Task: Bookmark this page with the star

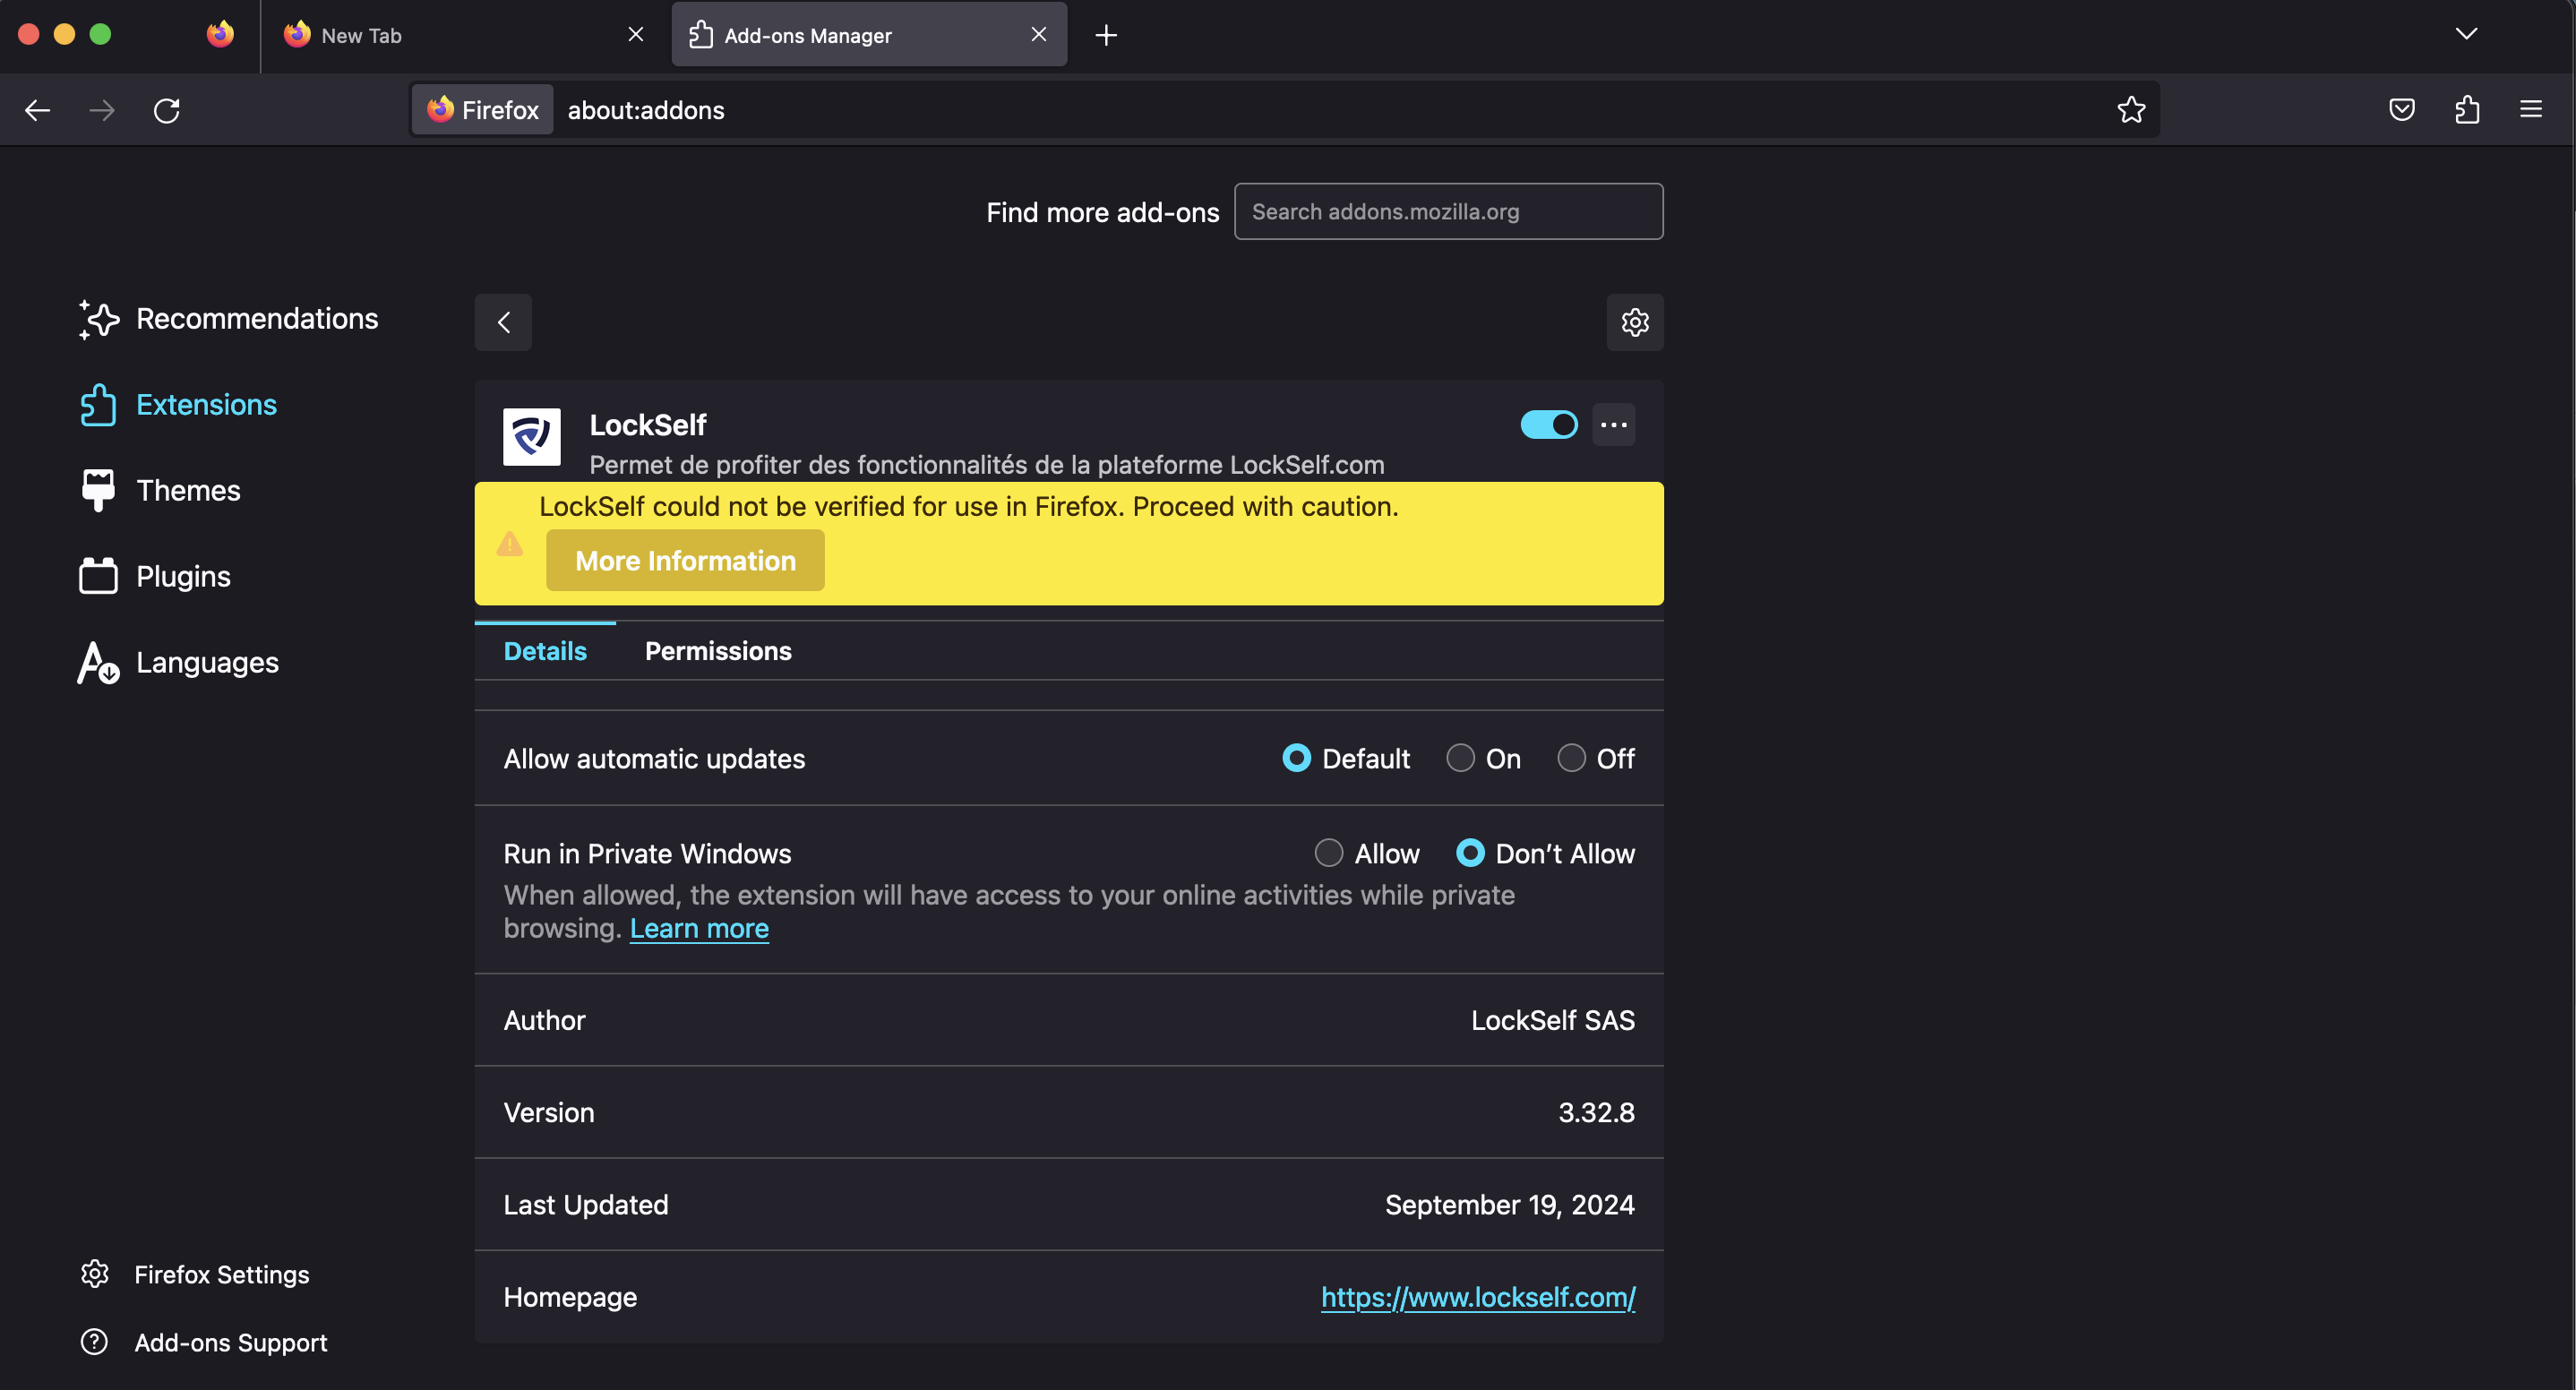Action: coord(2131,110)
